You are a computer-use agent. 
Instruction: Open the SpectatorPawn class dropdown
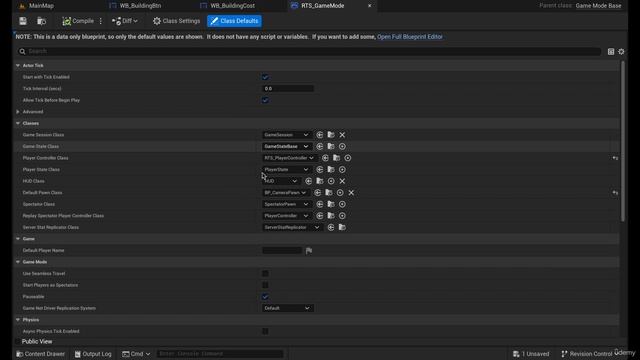(286, 204)
